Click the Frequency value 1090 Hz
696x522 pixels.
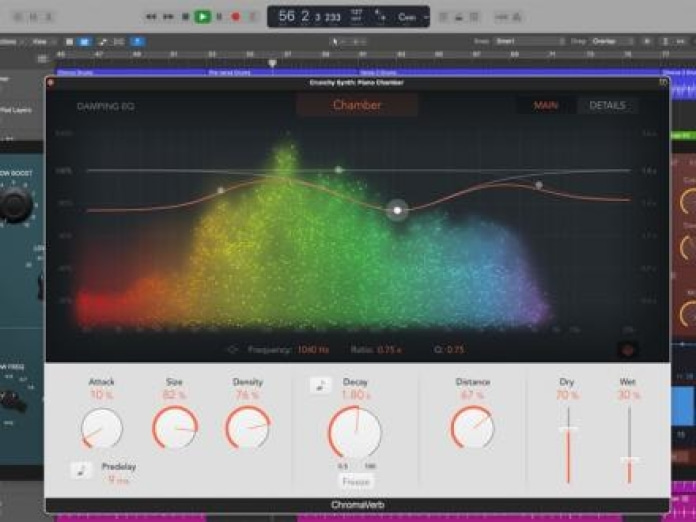pyautogui.click(x=313, y=350)
